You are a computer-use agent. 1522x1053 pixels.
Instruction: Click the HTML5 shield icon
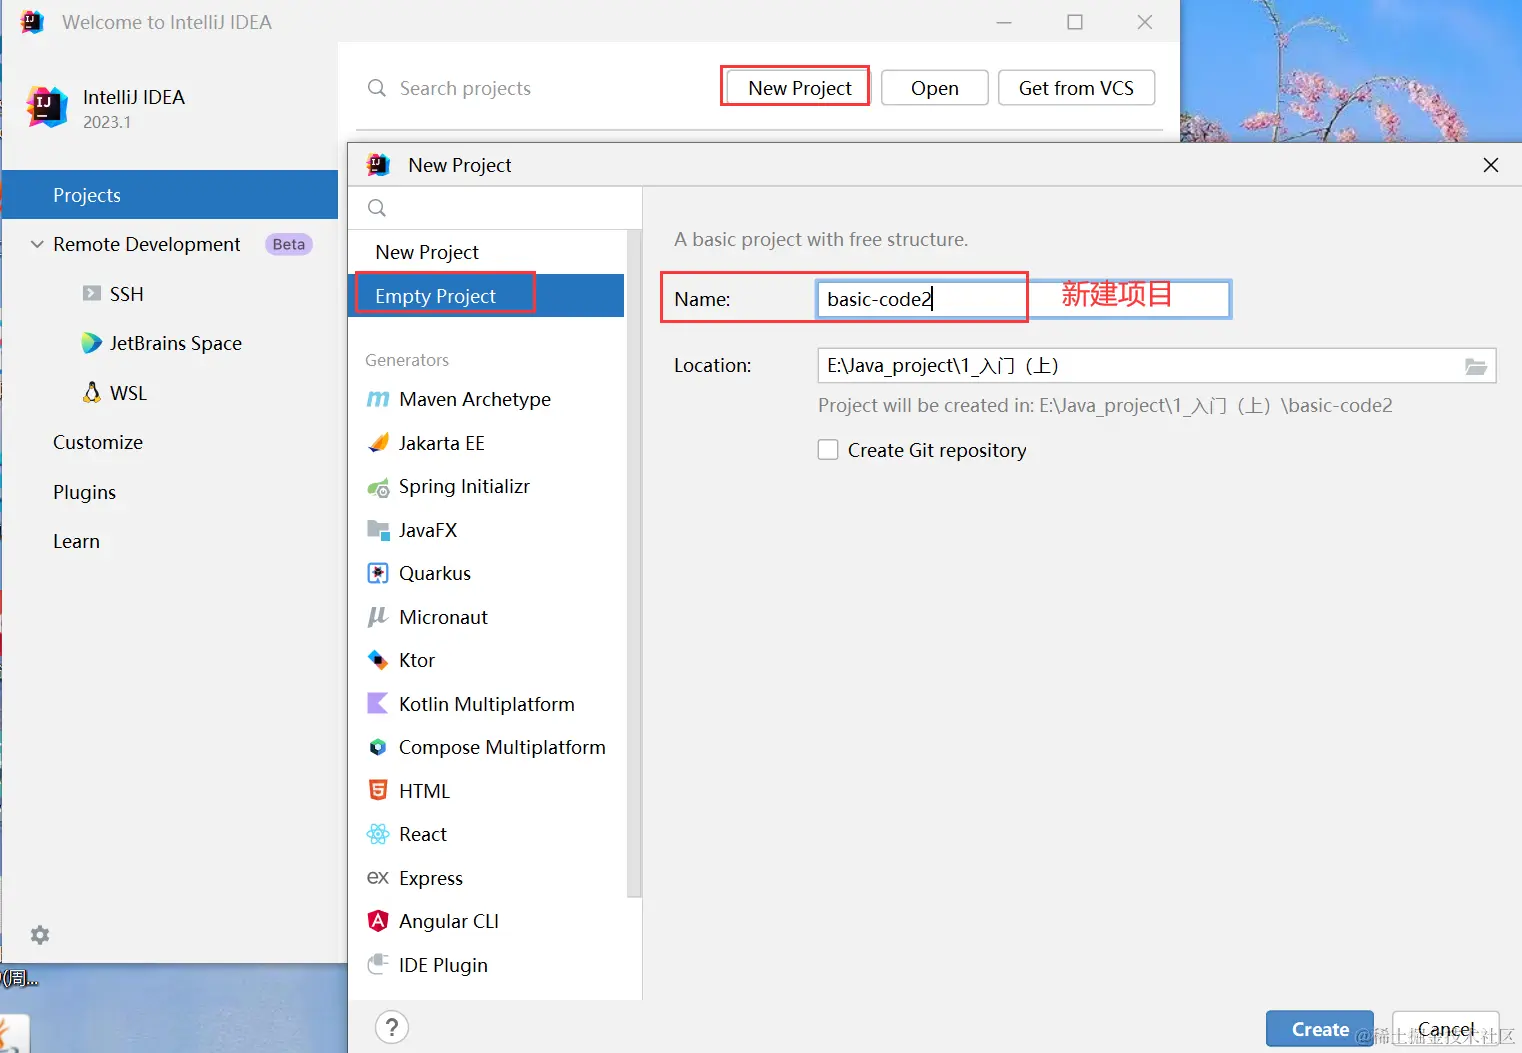pos(378,791)
